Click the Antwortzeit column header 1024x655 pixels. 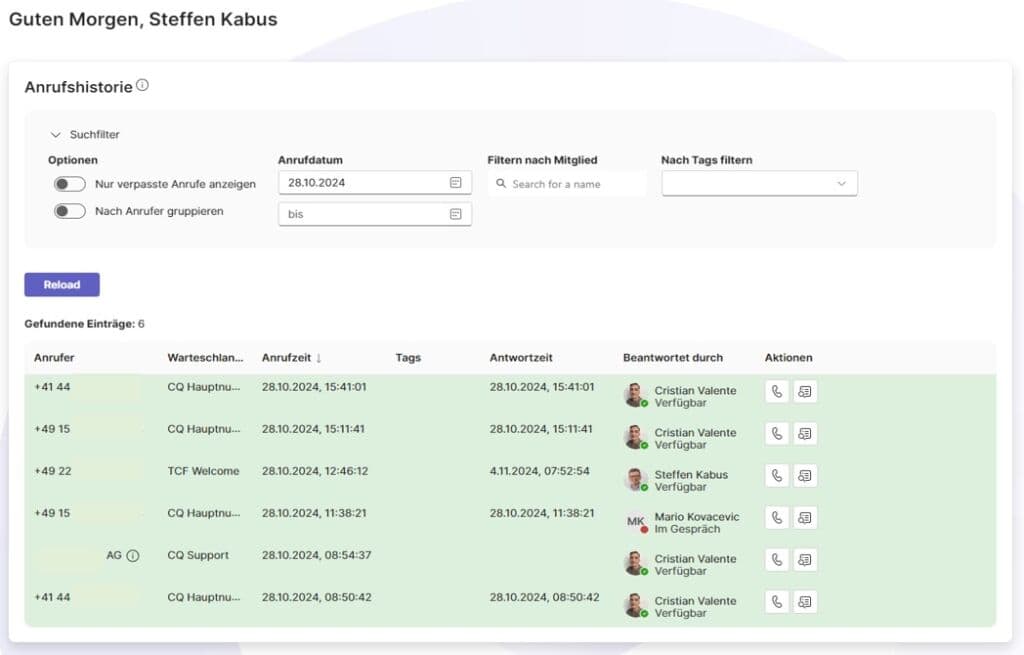(521, 358)
